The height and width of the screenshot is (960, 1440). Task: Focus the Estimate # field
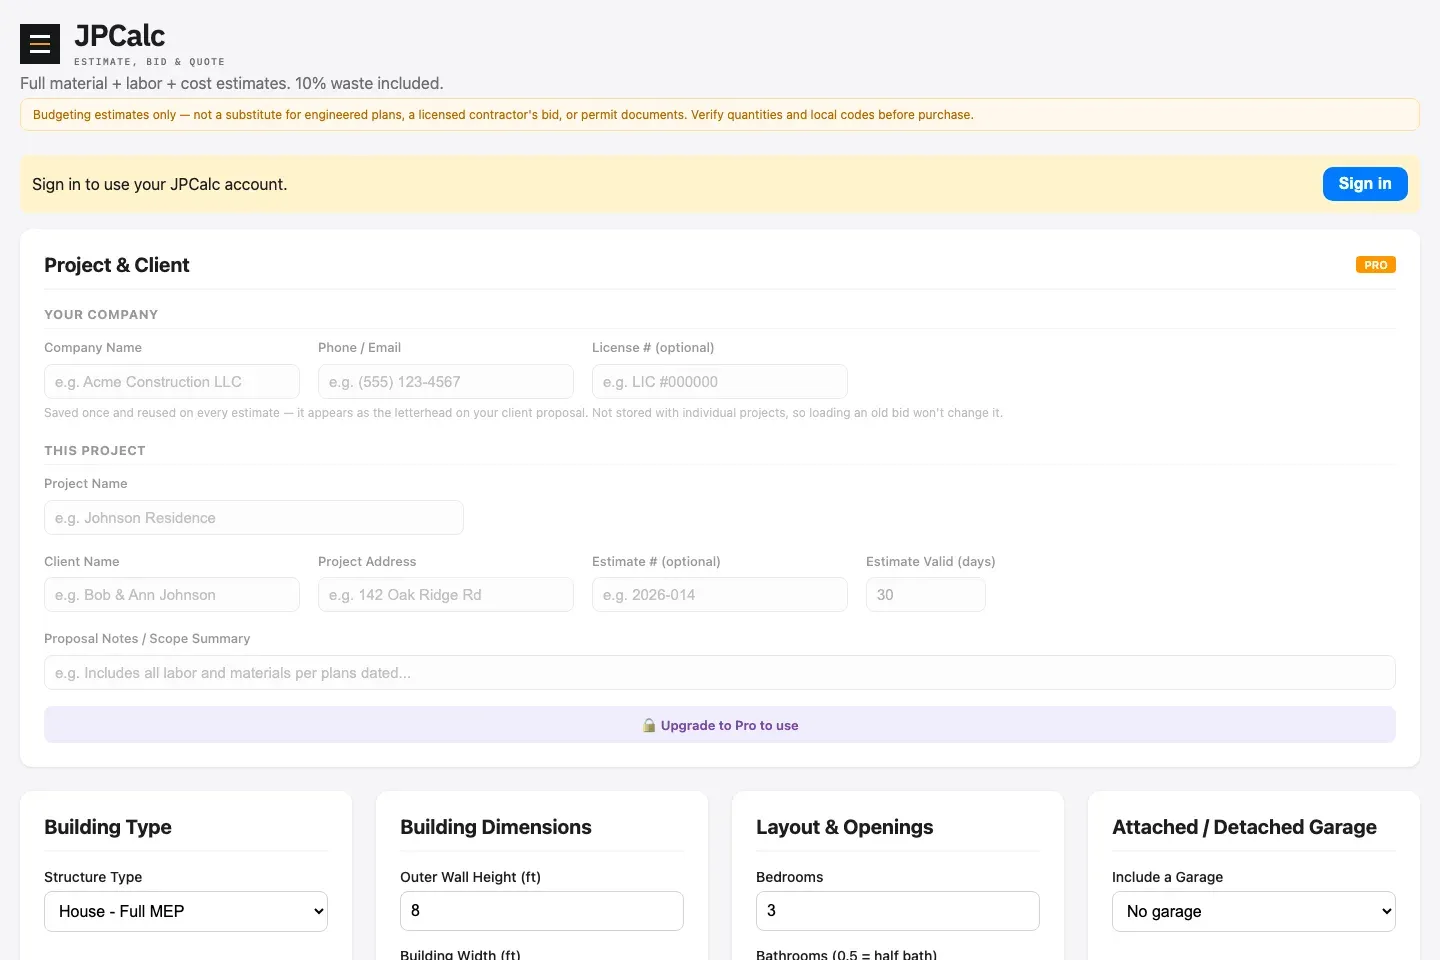pyautogui.click(x=720, y=595)
